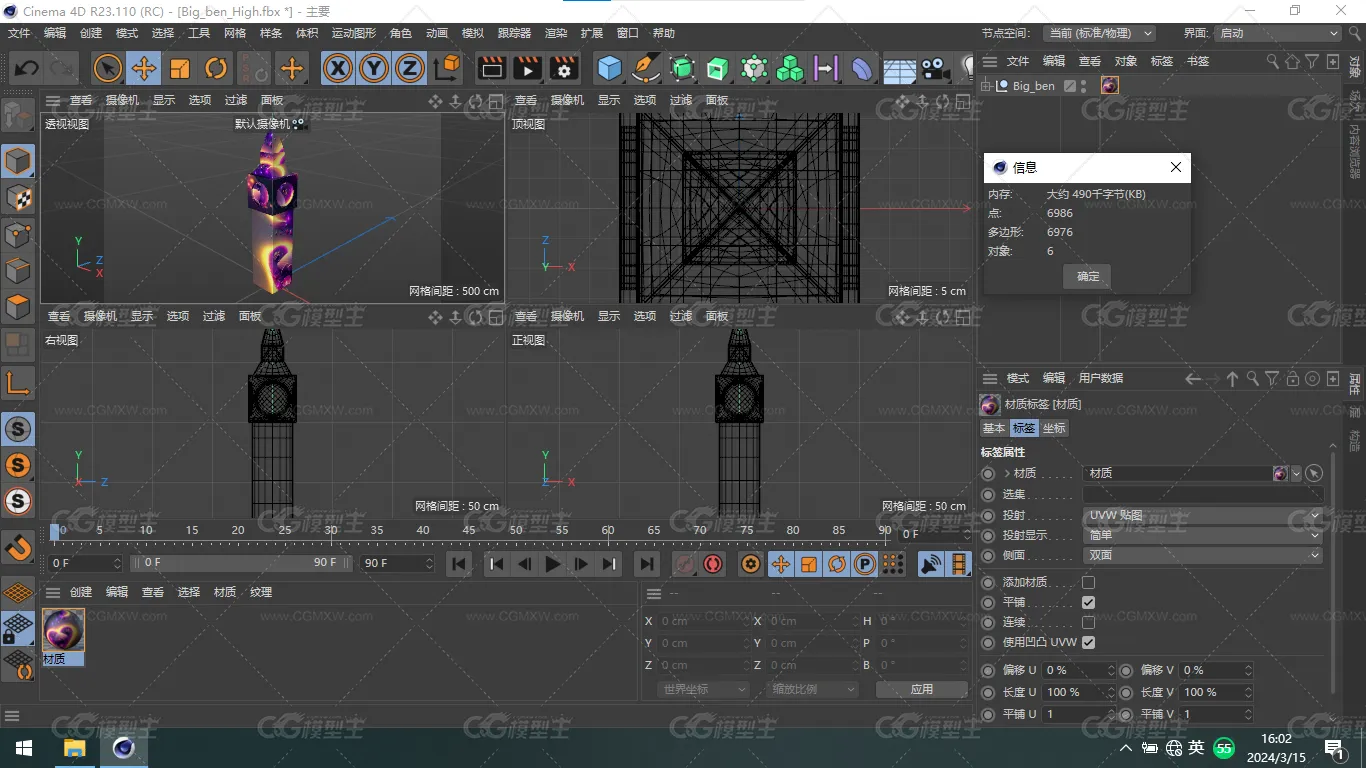Click the 英 input method indicator
This screenshot has width=1366, height=768.
(x=1197, y=748)
